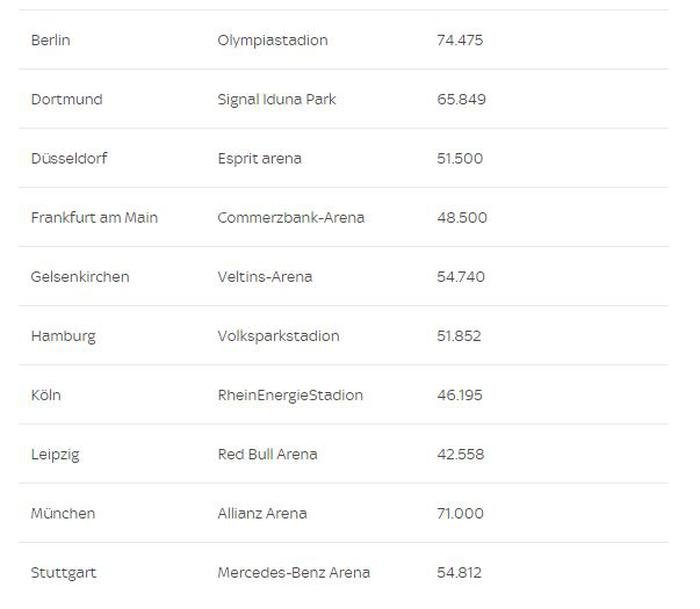Screen dimensions: 700x609
Task: Select the Volksparkstadion stadium name
Action: tap(278, 335)
